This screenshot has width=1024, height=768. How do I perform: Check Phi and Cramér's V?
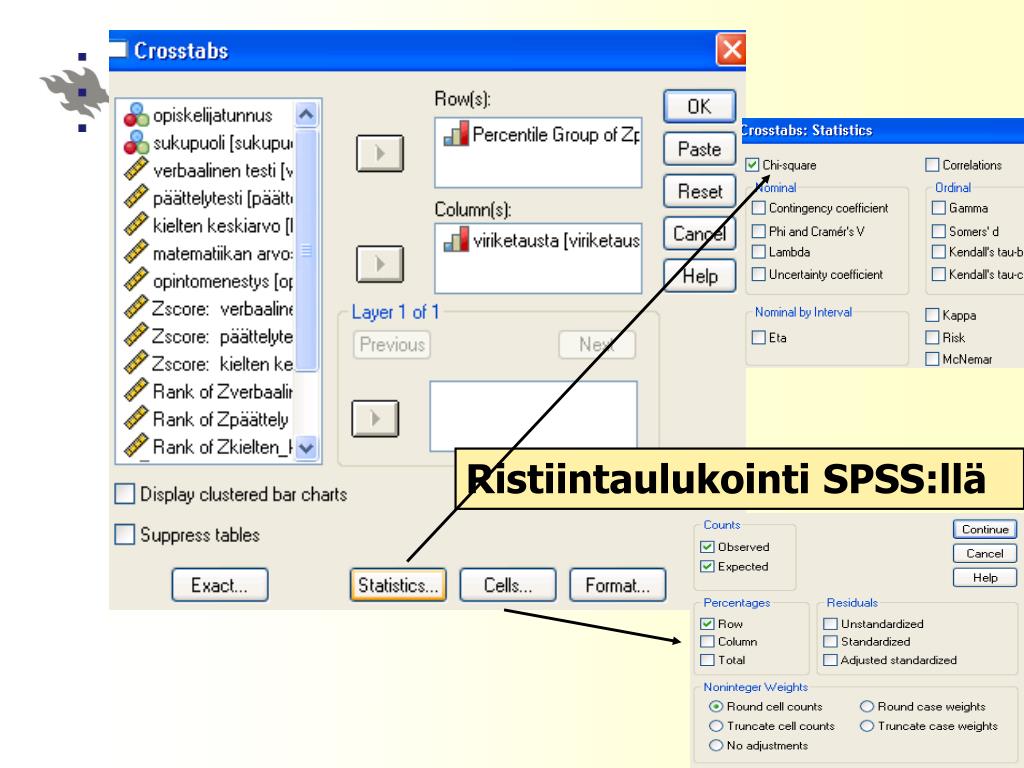[x=759, y=231]
